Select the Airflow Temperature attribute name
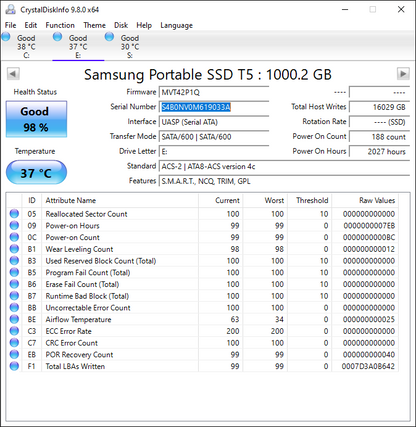 [78, 319]
